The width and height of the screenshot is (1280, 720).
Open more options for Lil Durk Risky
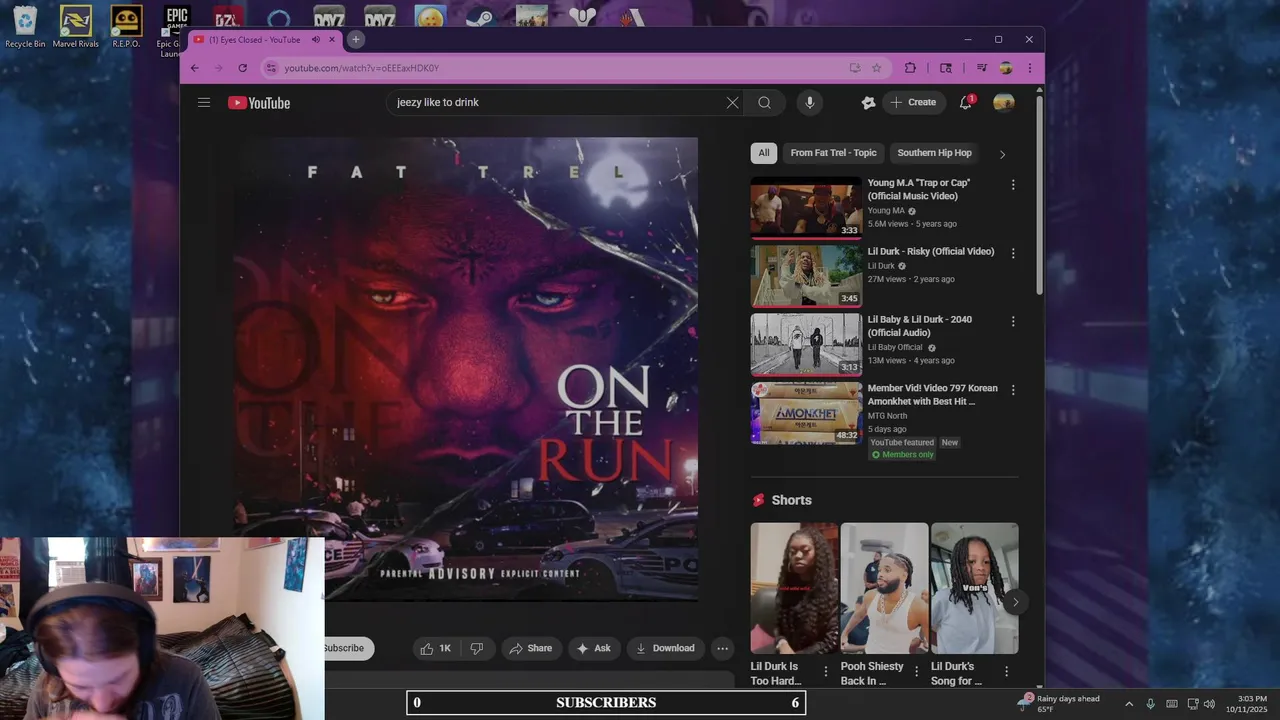[x=1013, y=253]
